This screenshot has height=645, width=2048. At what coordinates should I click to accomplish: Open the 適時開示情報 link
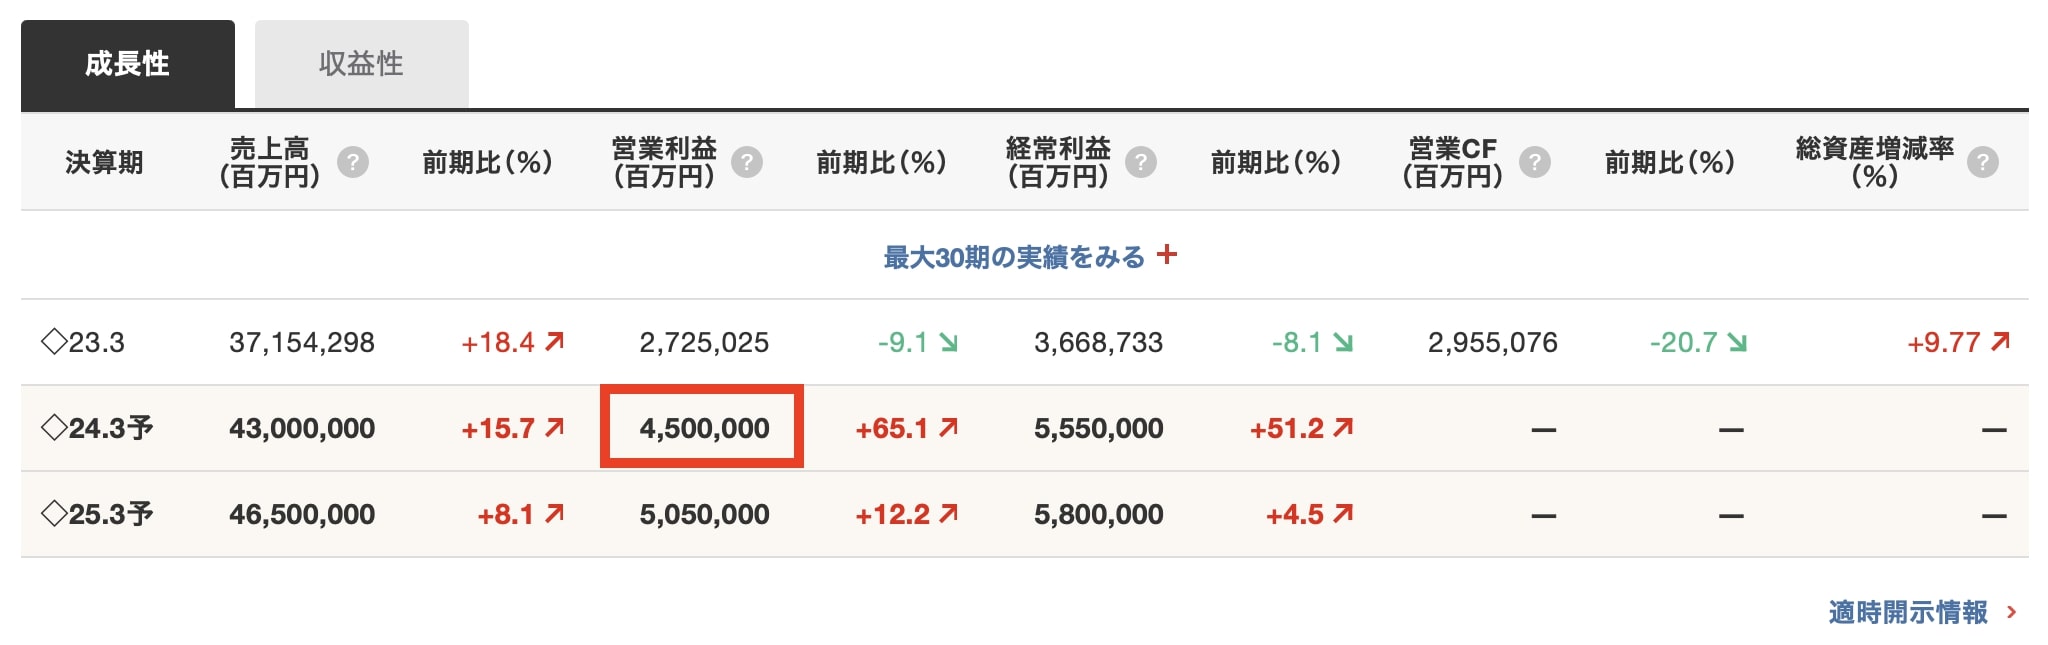click(1908, 612)
